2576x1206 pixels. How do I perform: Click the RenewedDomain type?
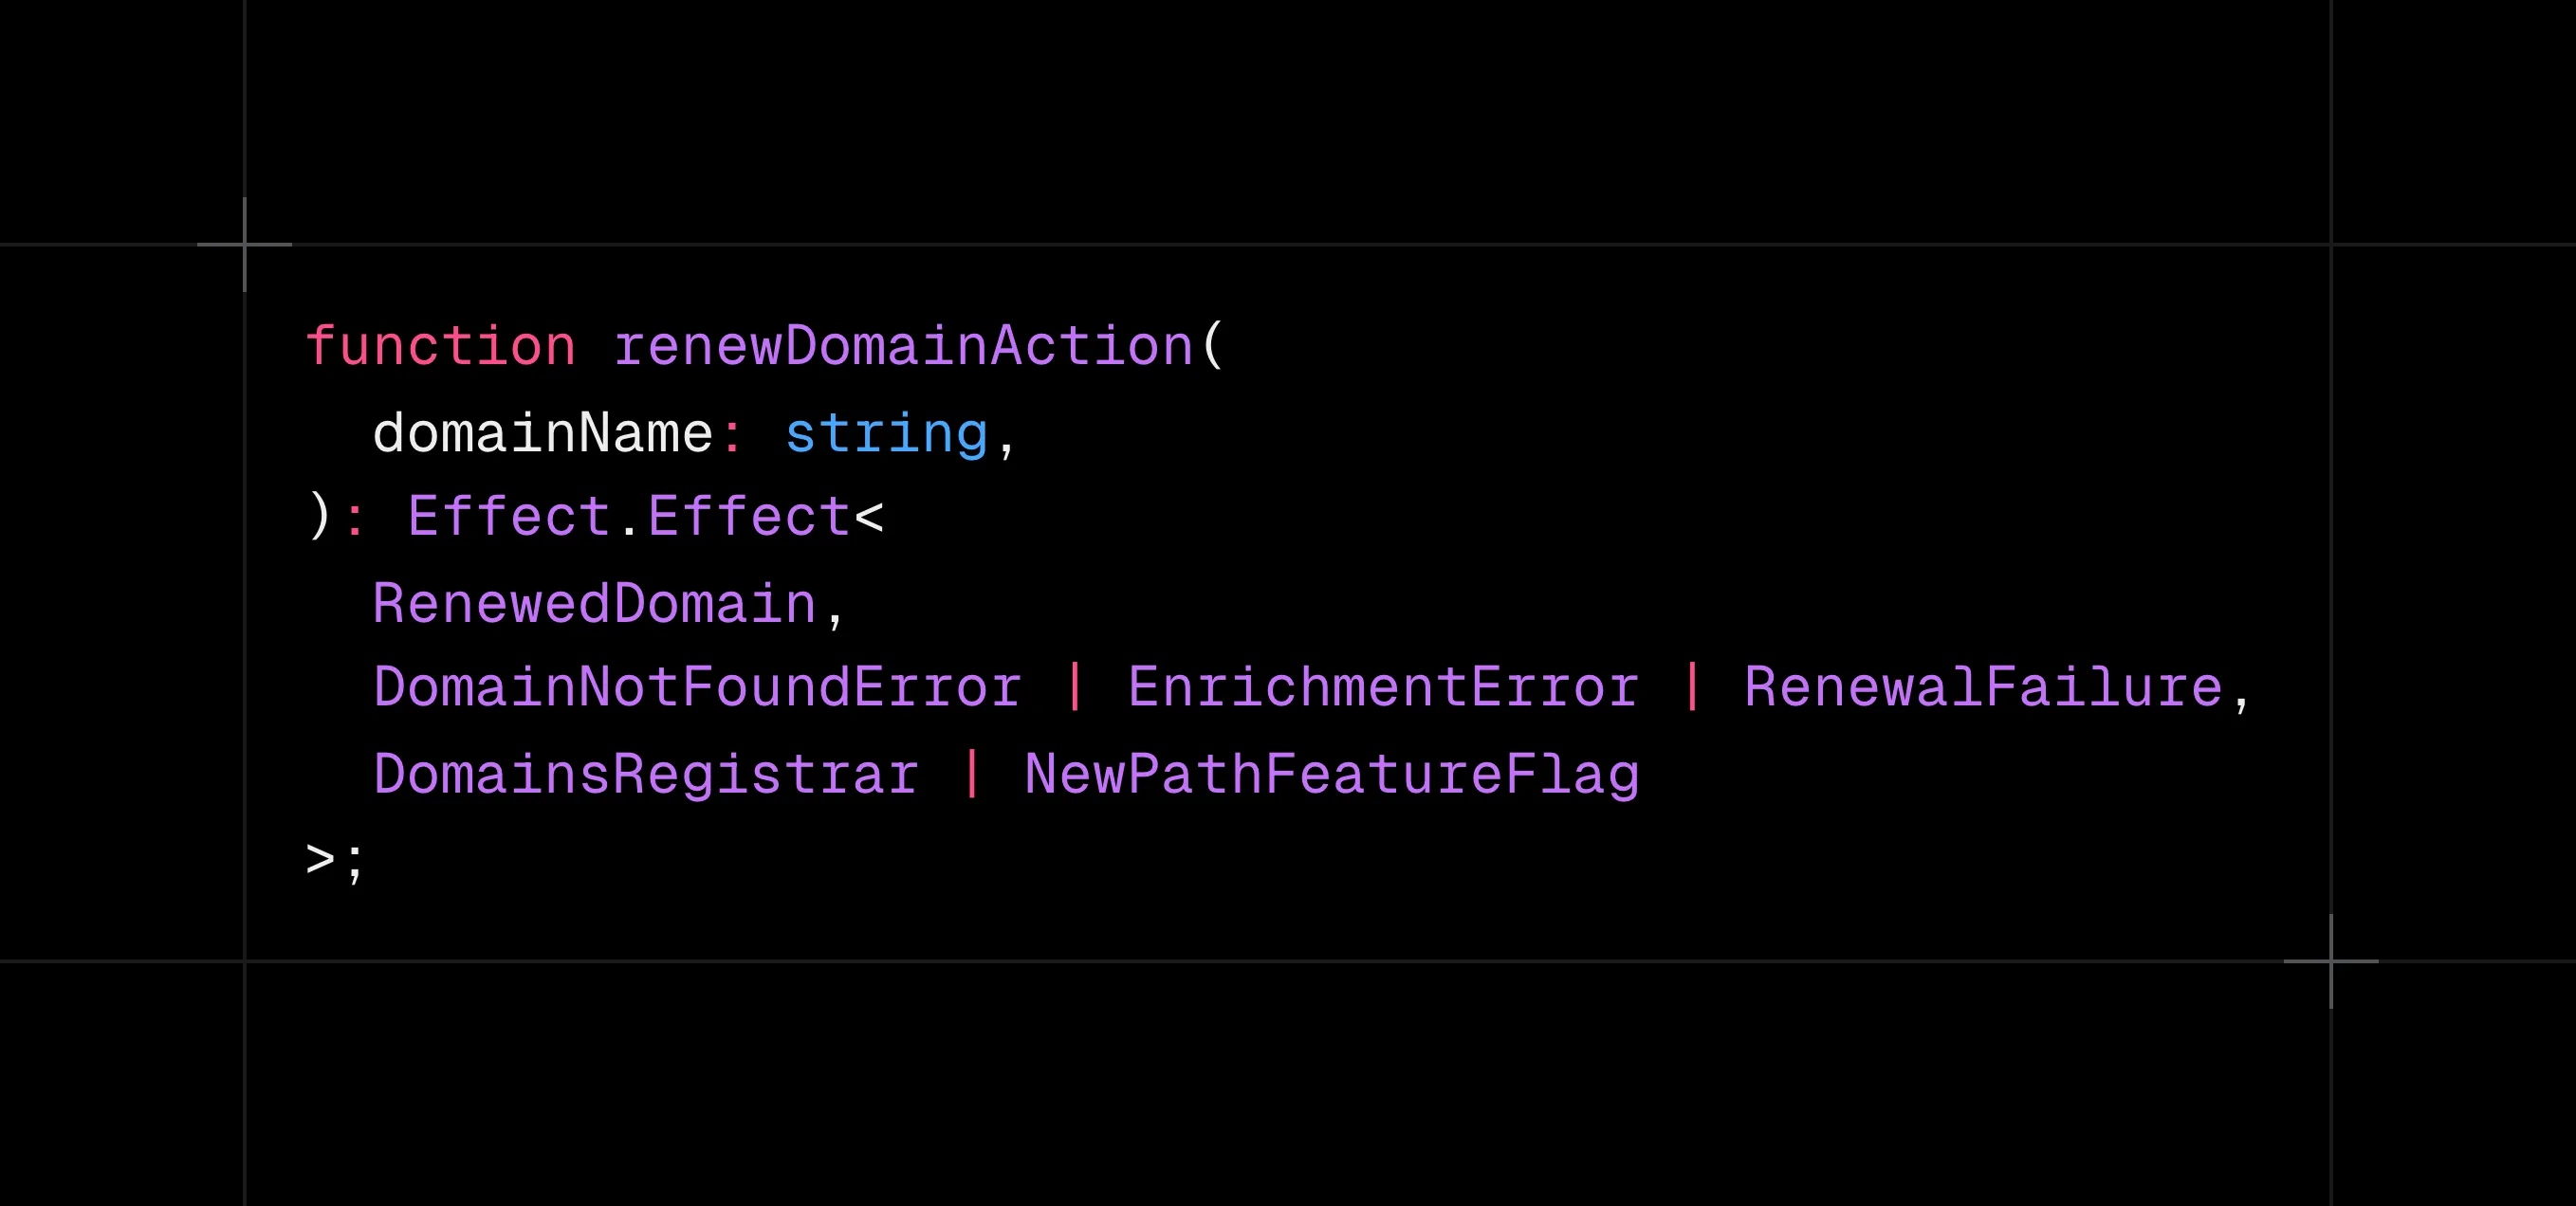pyautogui.click(x=595, y=603)
